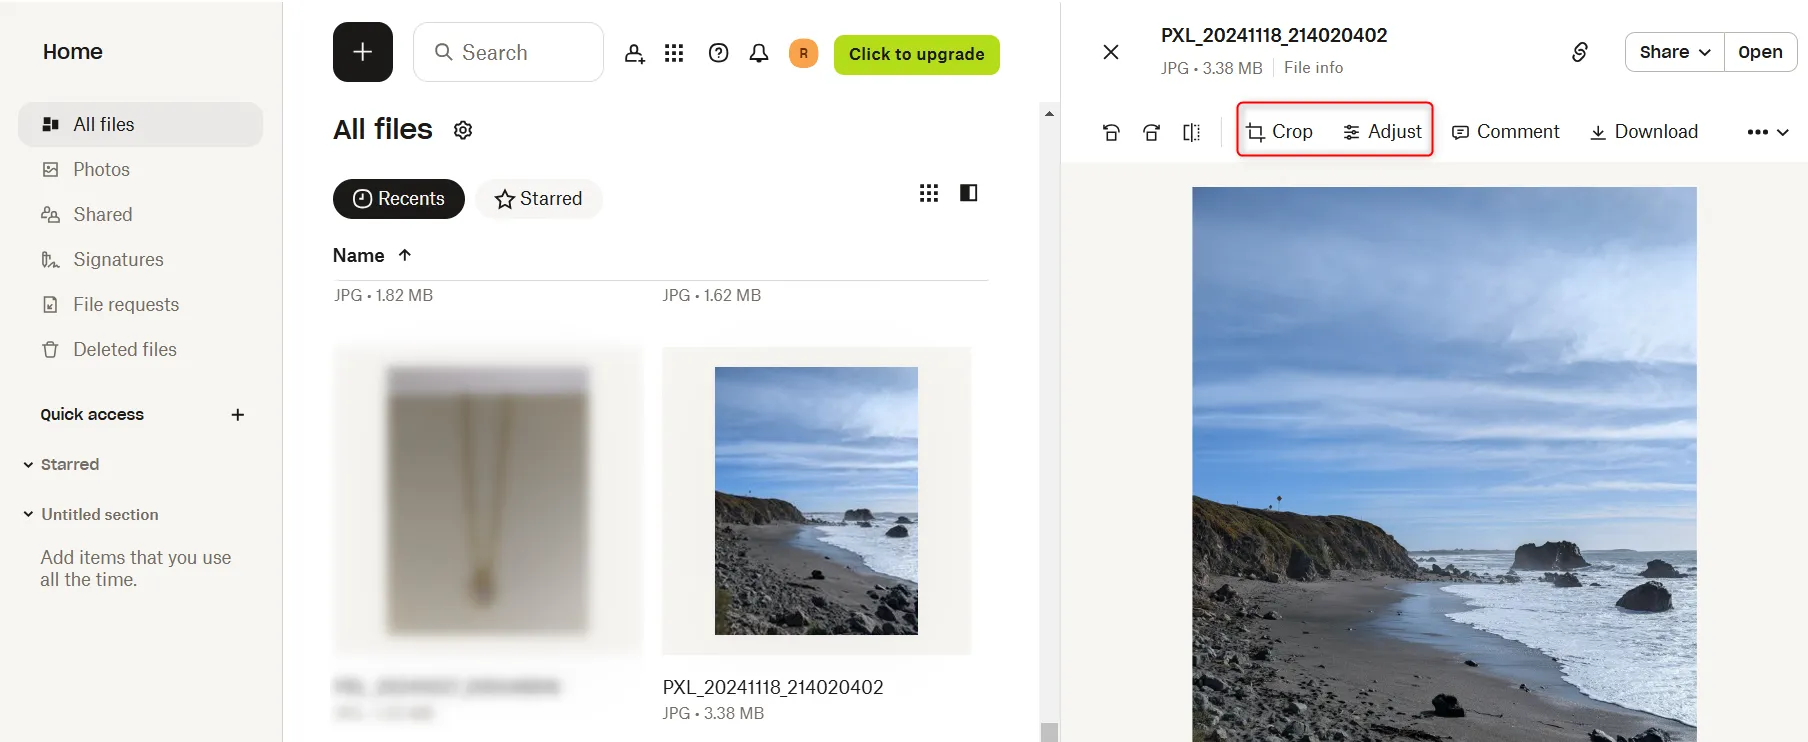1808x742 pixels.
Task: Sort by Name column header
Action: tap(359, 256)
